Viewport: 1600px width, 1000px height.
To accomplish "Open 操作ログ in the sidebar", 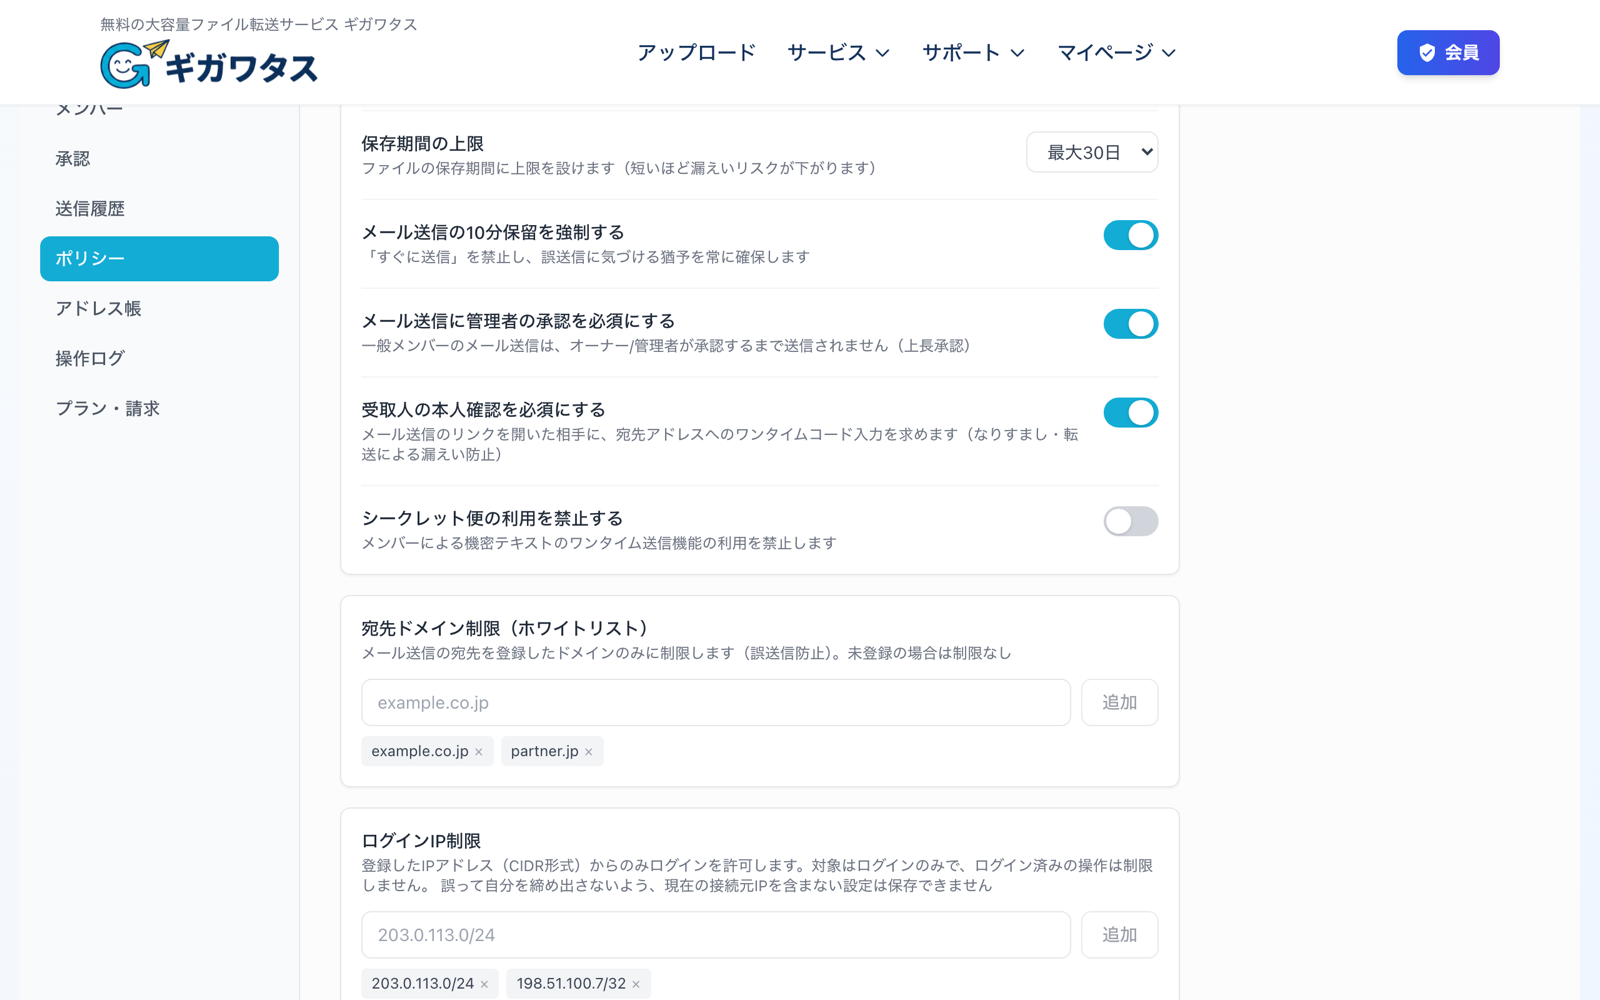I will point(159,359).
